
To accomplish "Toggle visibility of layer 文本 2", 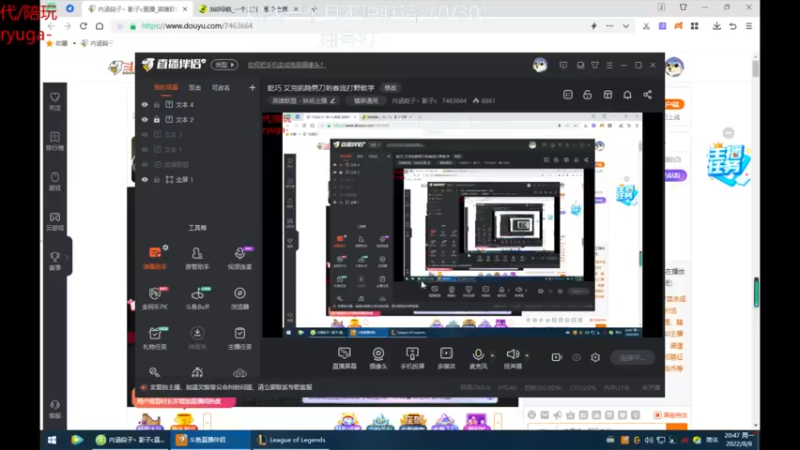I will (x=145, y=119).
